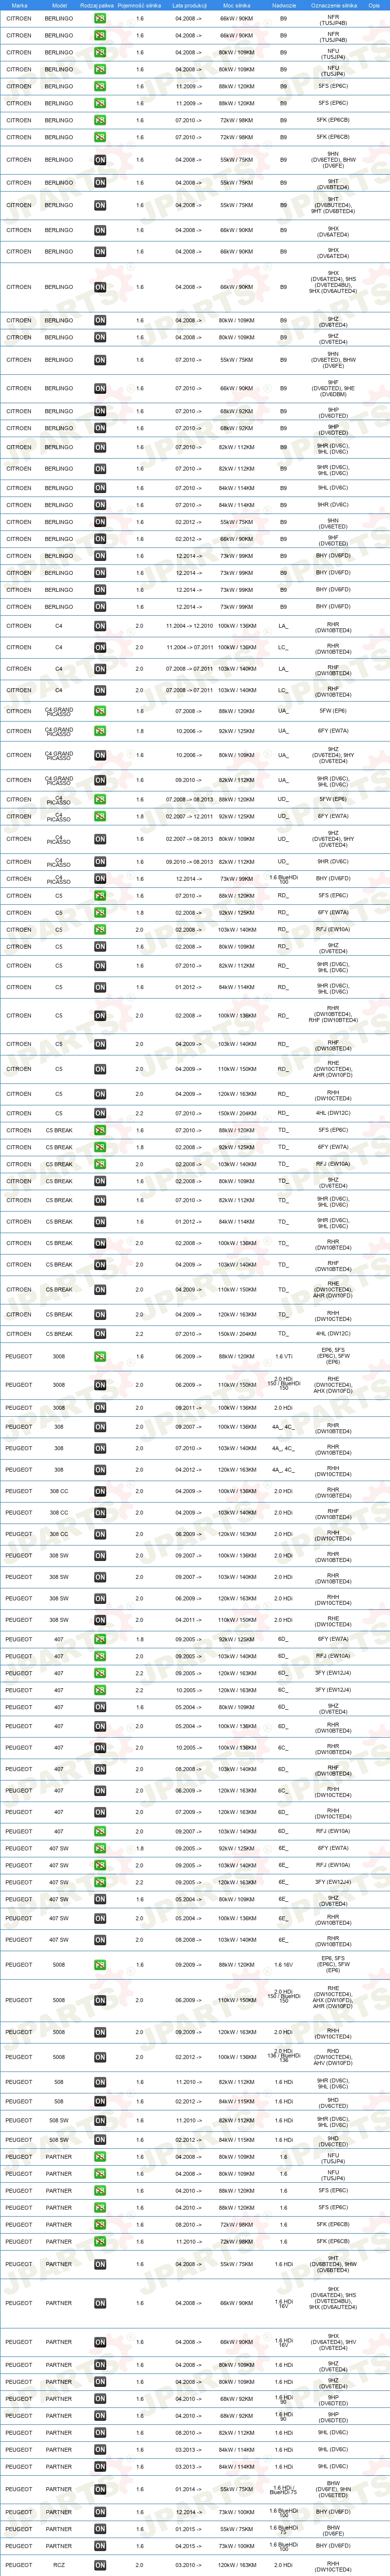The height and width of the screenshot is (2576, 390).
Task: Click the petrol icon in the Peugeot 407 1.8 row
Action: [x=100, y=1639]
